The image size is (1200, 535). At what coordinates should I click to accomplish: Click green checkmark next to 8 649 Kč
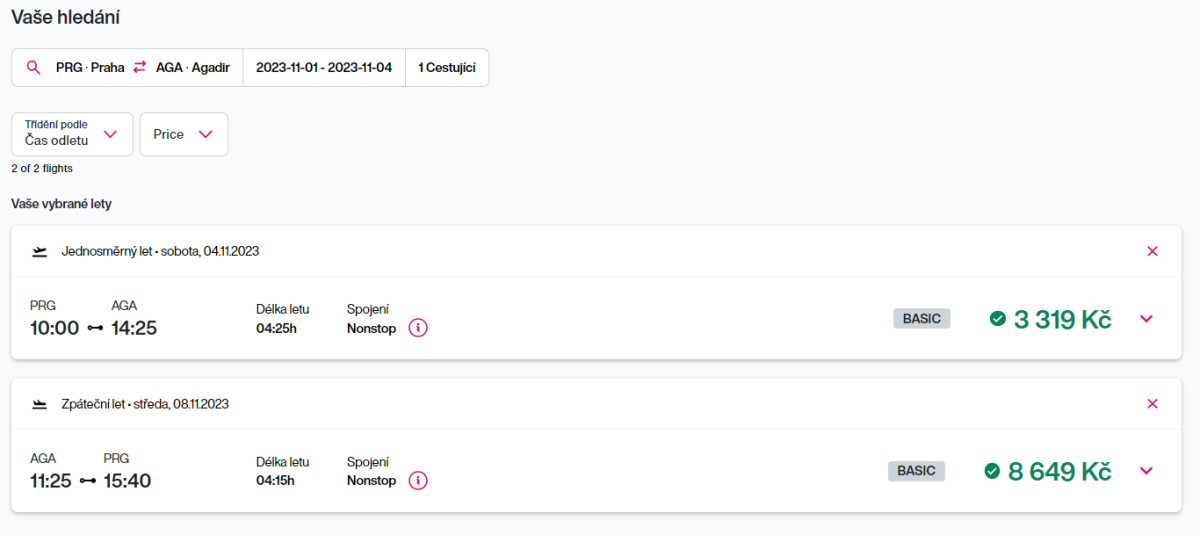992,471
